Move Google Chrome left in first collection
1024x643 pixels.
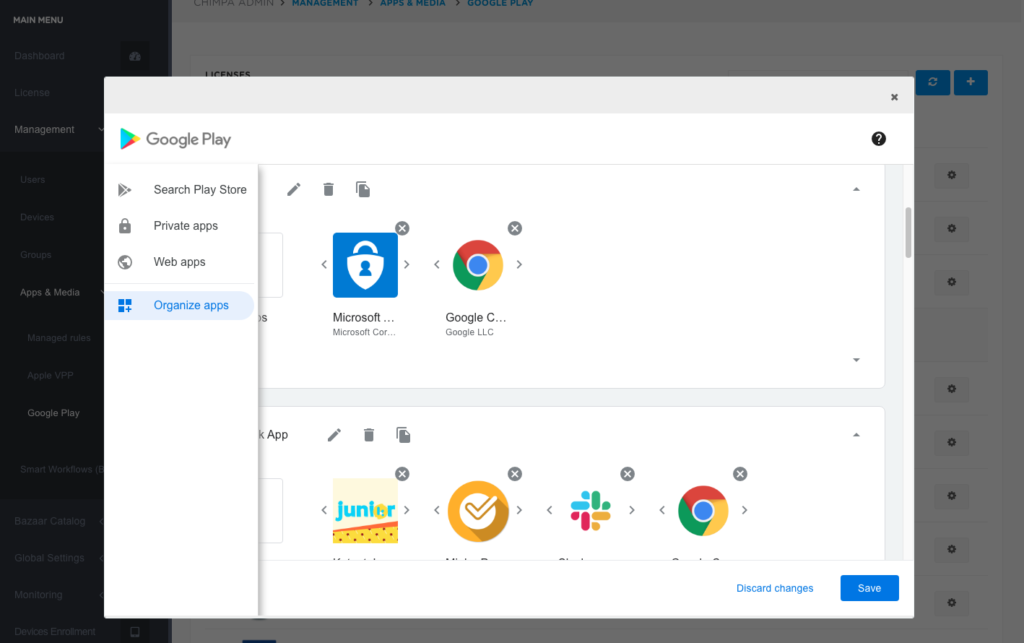(x=436, y=264)
